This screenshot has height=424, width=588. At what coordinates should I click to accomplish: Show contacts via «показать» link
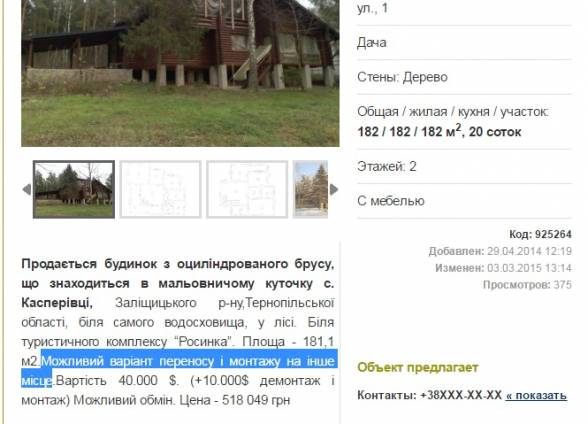point(536,396)
